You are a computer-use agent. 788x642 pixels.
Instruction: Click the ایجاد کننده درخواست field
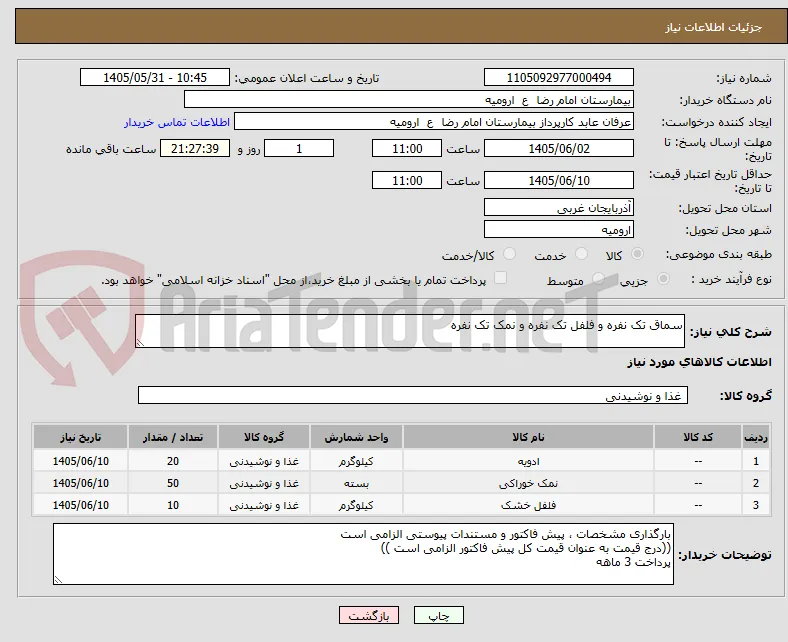pos(434,122)
